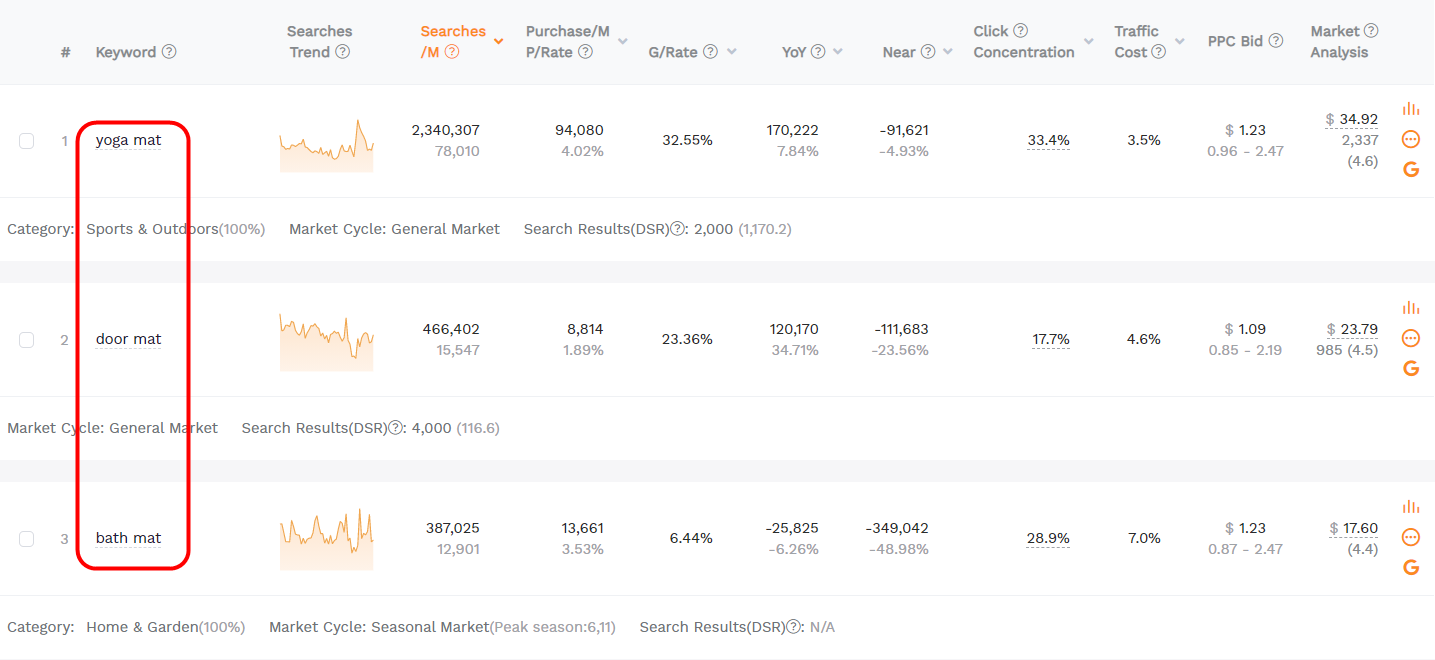The height and width of the screenshot is (660, 1435).
Task: Check the bath mat row checkbox
Action: coord(27,539)
